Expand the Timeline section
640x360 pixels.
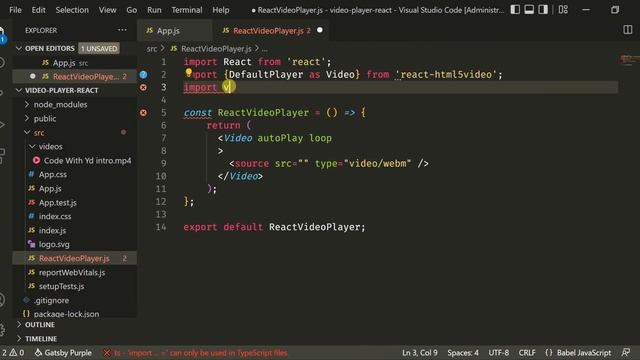[41, 339]
